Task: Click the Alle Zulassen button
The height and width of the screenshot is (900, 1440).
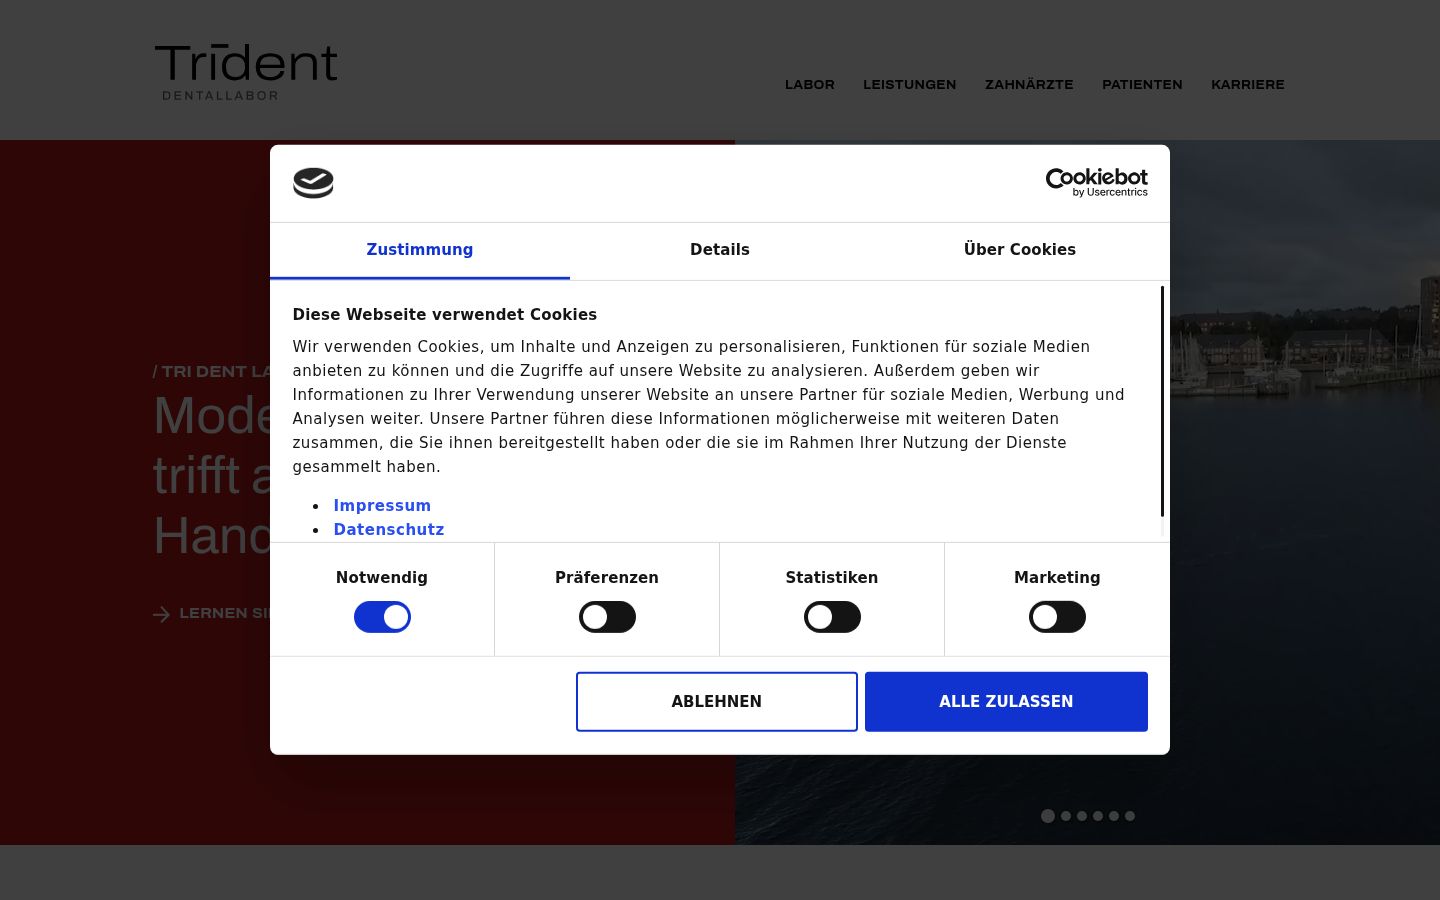Action: click(1006, 702)
